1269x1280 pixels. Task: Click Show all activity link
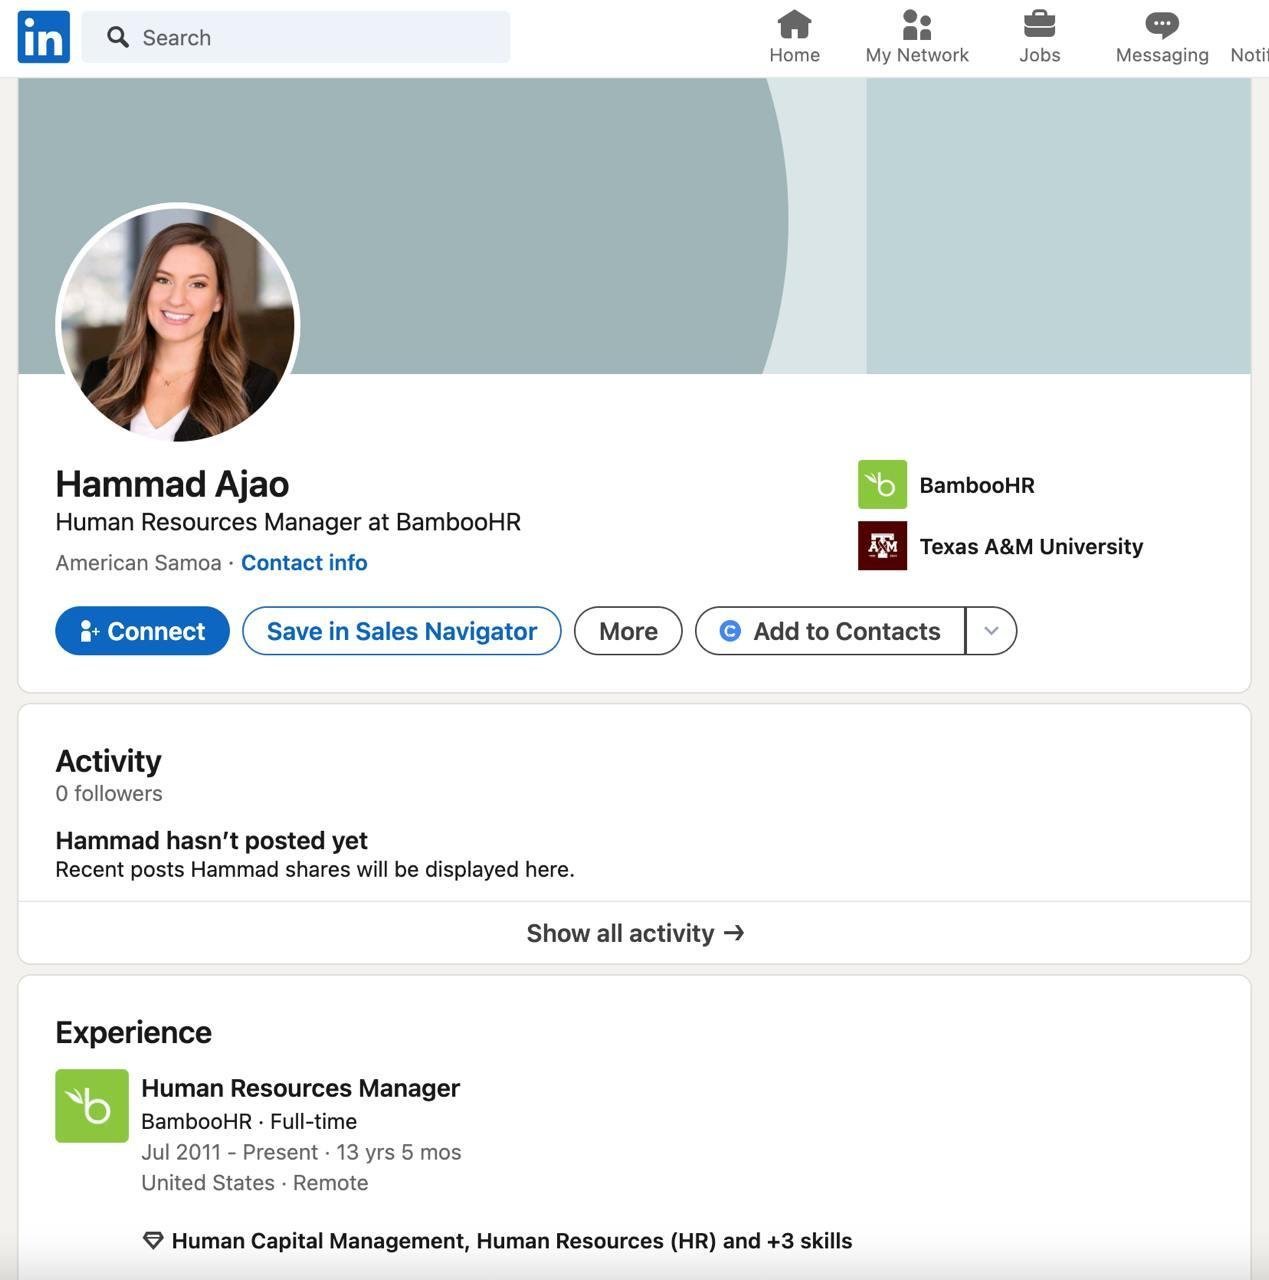coord(634,933)
